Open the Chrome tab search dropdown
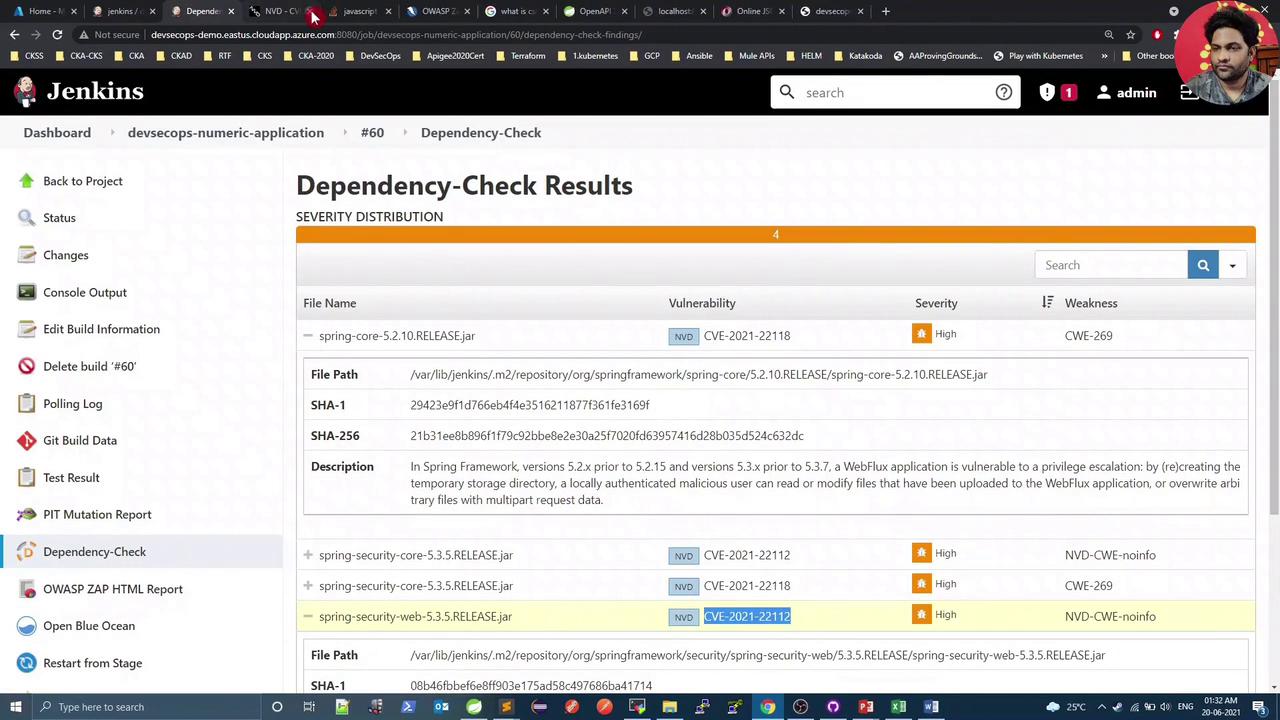The height and width of the screenshot is (720, 1280). [x=1174, y=11]
